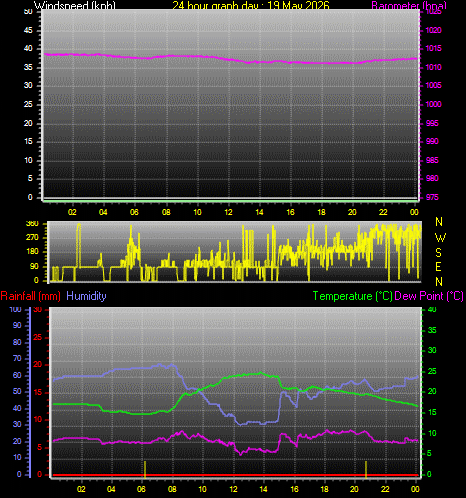Image resolution: width=466 pixels, height=498 pixels.
Task: Click the '24 hour graph day : 19 May 2026' heading
Action: pyautogui.click(x=251, y=5)
